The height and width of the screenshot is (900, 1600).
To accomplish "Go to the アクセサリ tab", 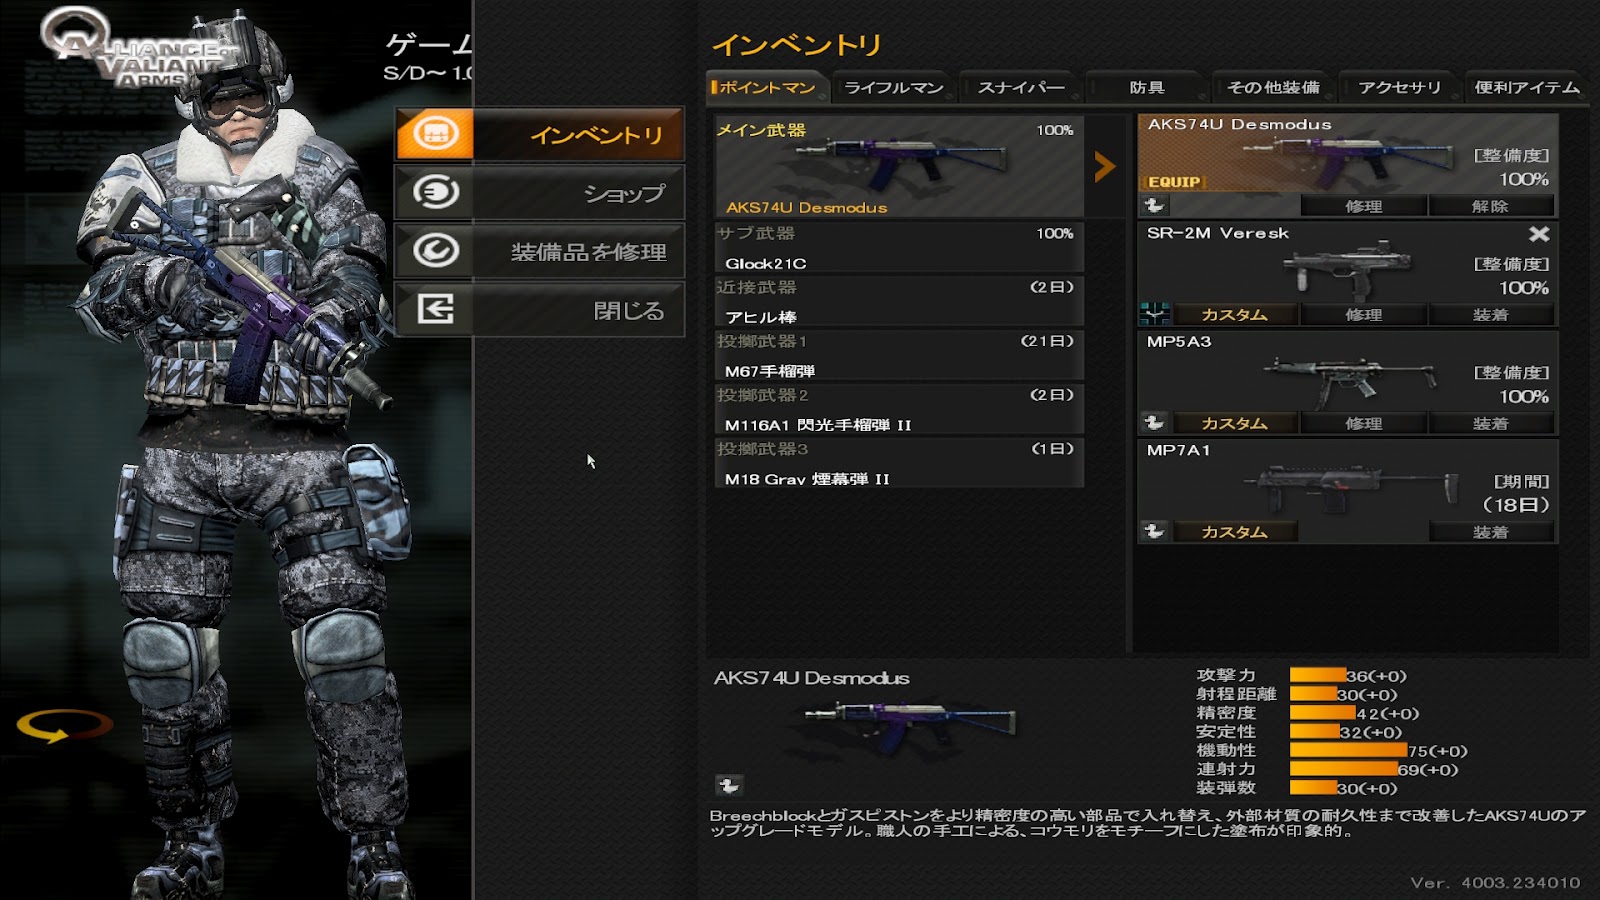I will tap(1399, 87).
